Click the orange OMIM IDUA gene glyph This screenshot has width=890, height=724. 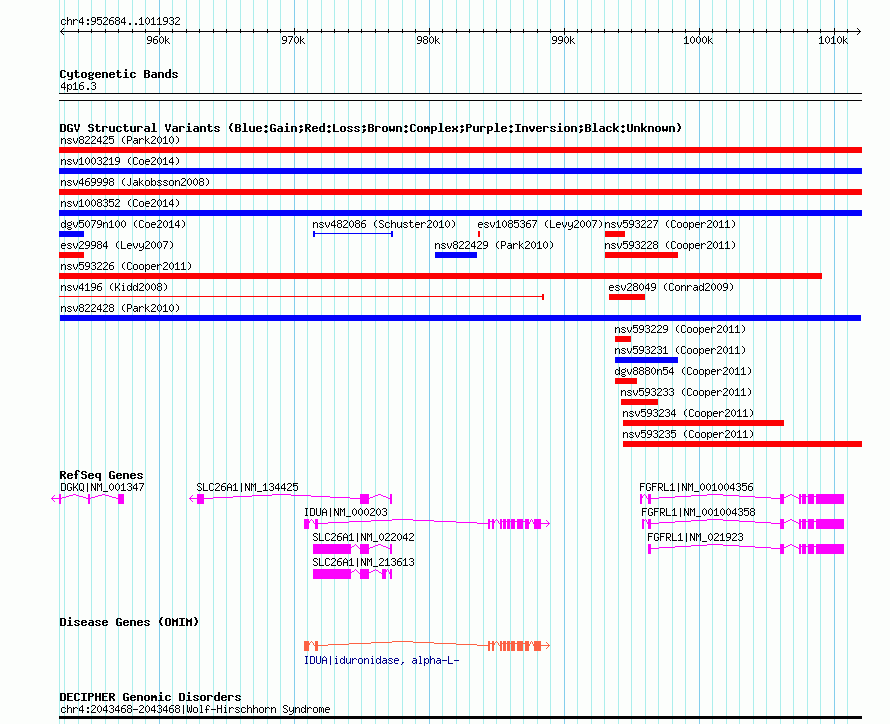pyautogui.click(x=427, y=646)
